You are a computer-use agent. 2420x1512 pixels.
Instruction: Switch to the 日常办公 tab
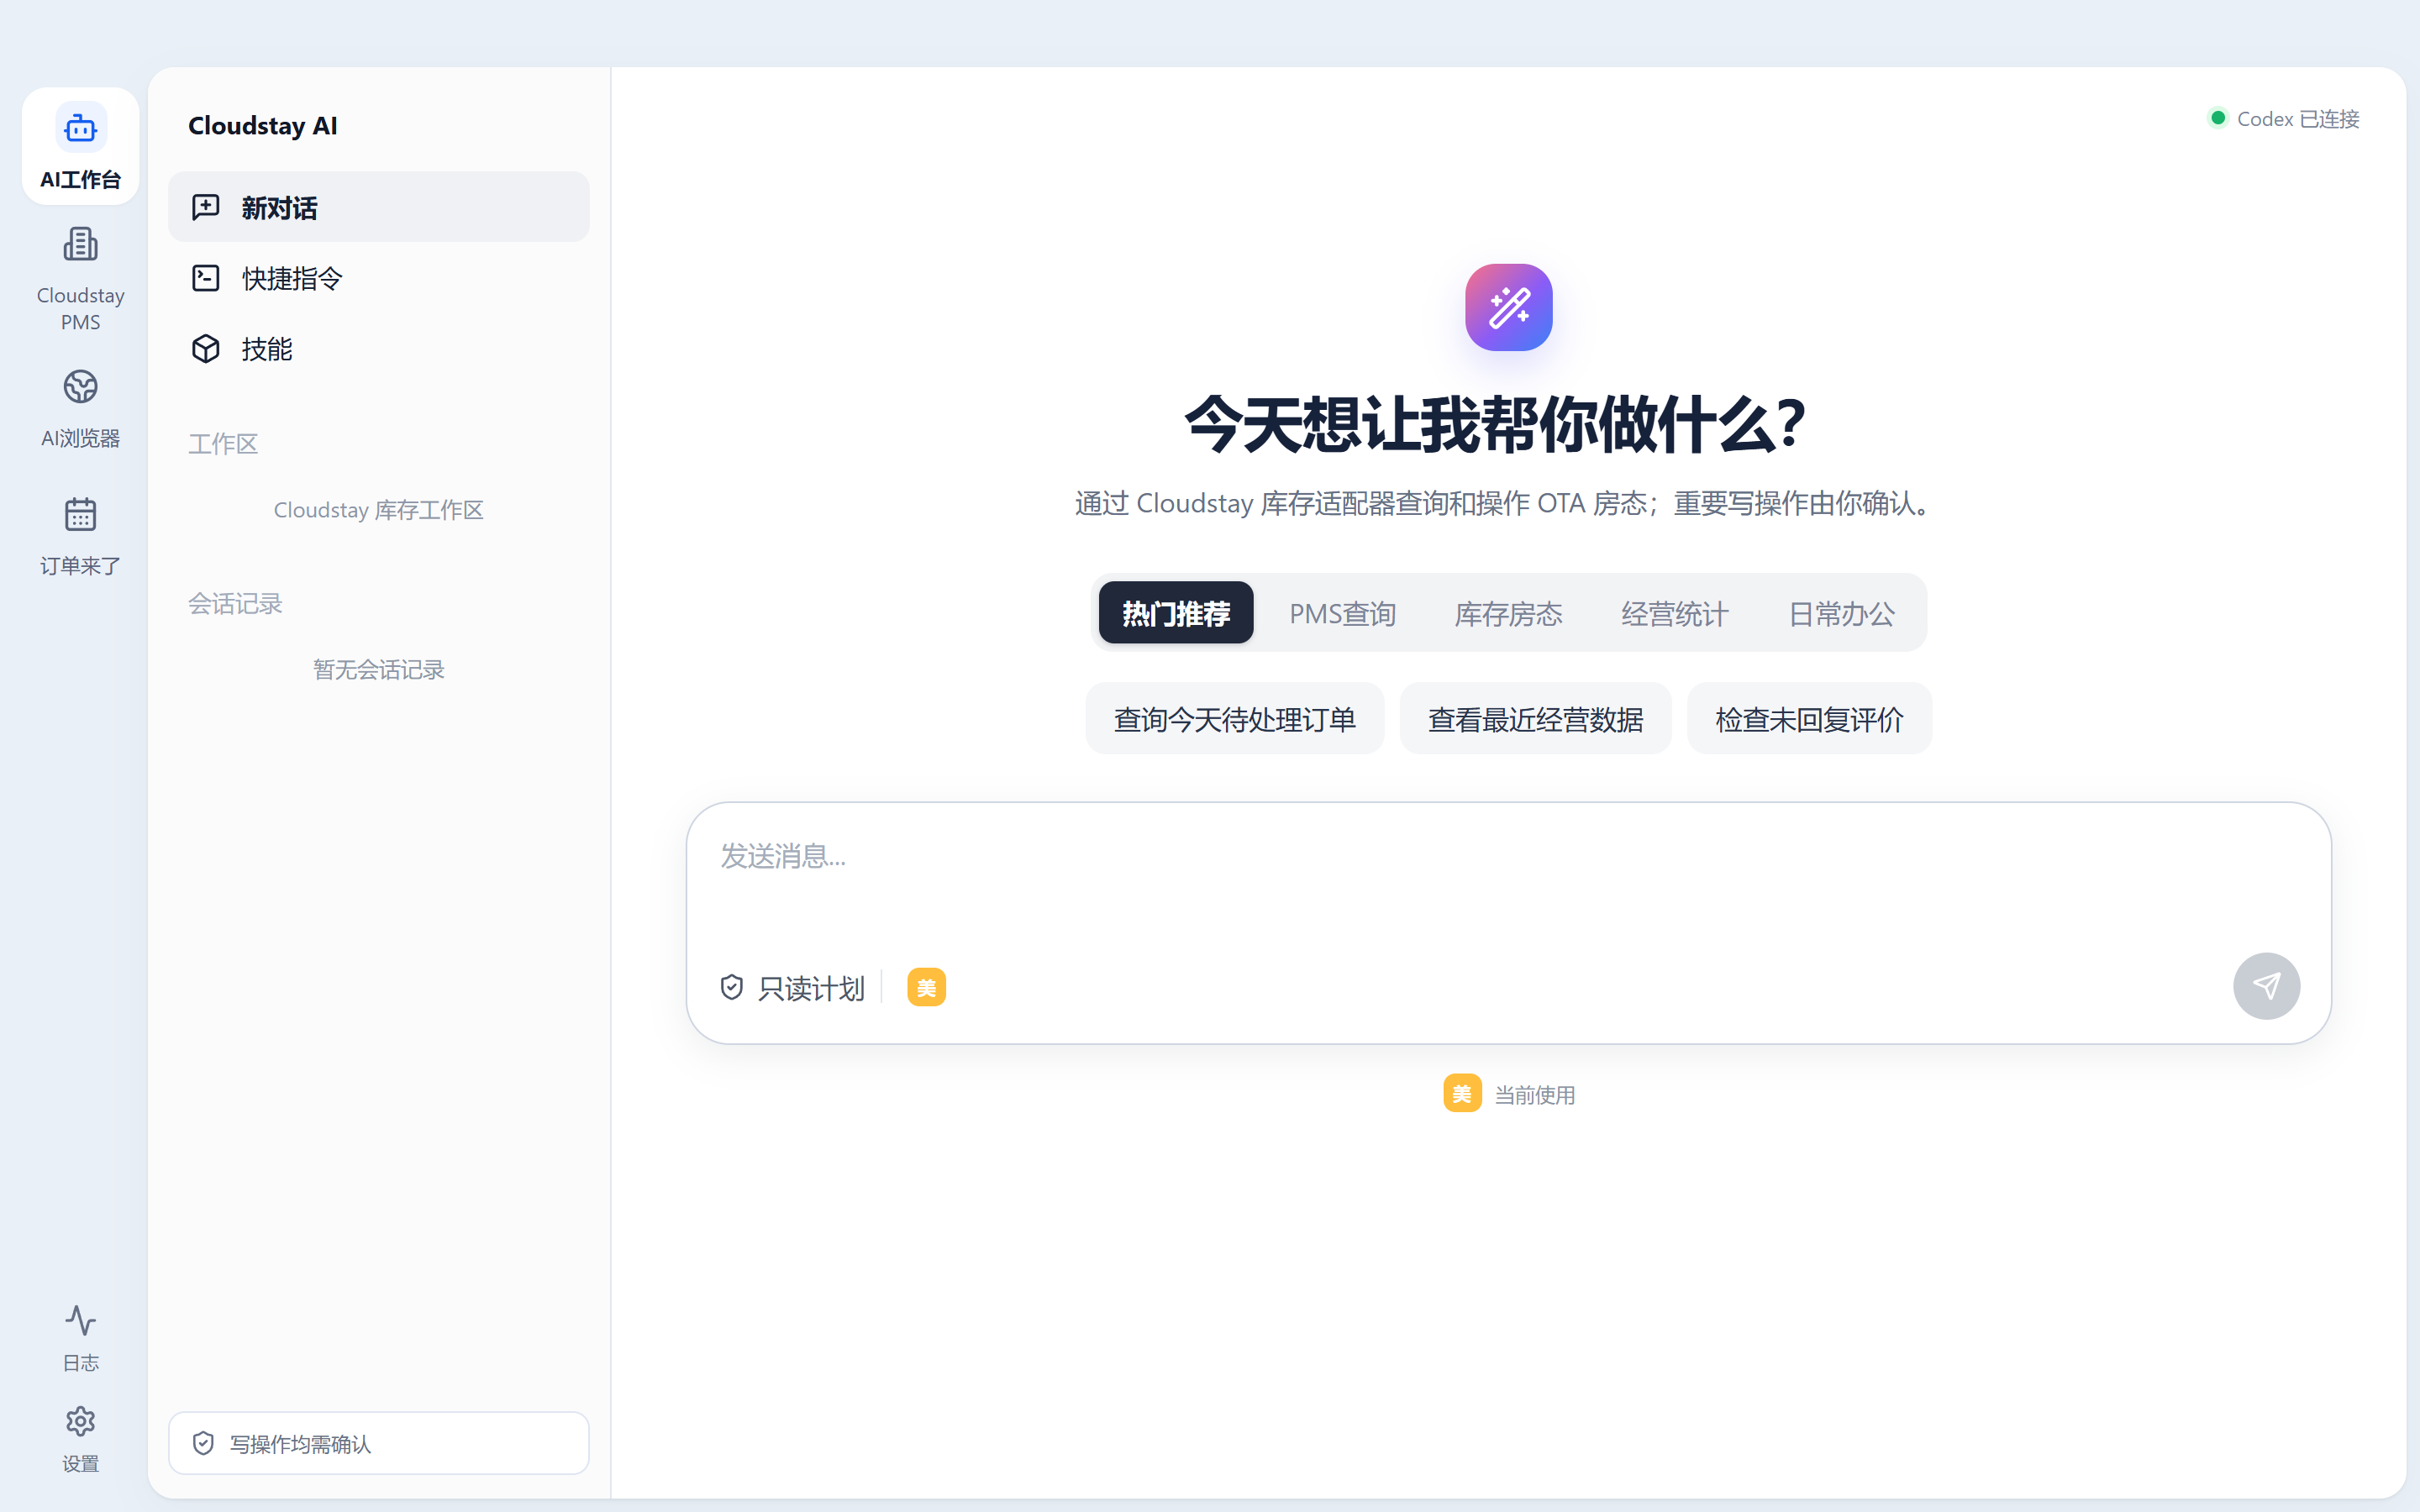(1841, 614)
